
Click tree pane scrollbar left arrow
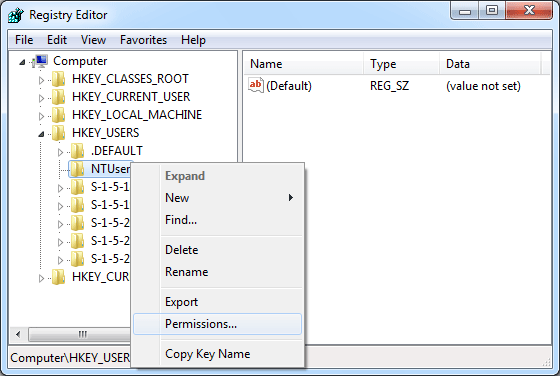(18, 334)
